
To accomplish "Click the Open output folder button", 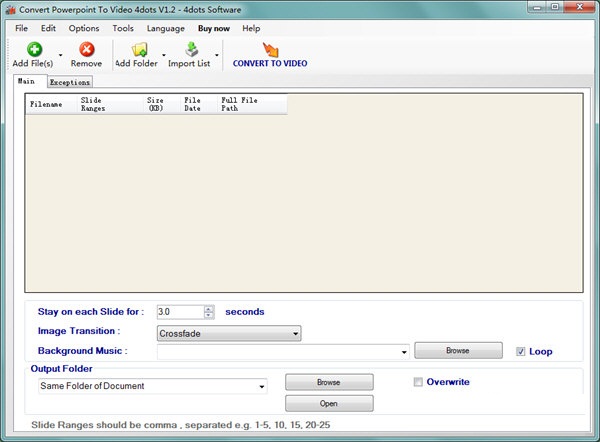I will click(329, 403).
